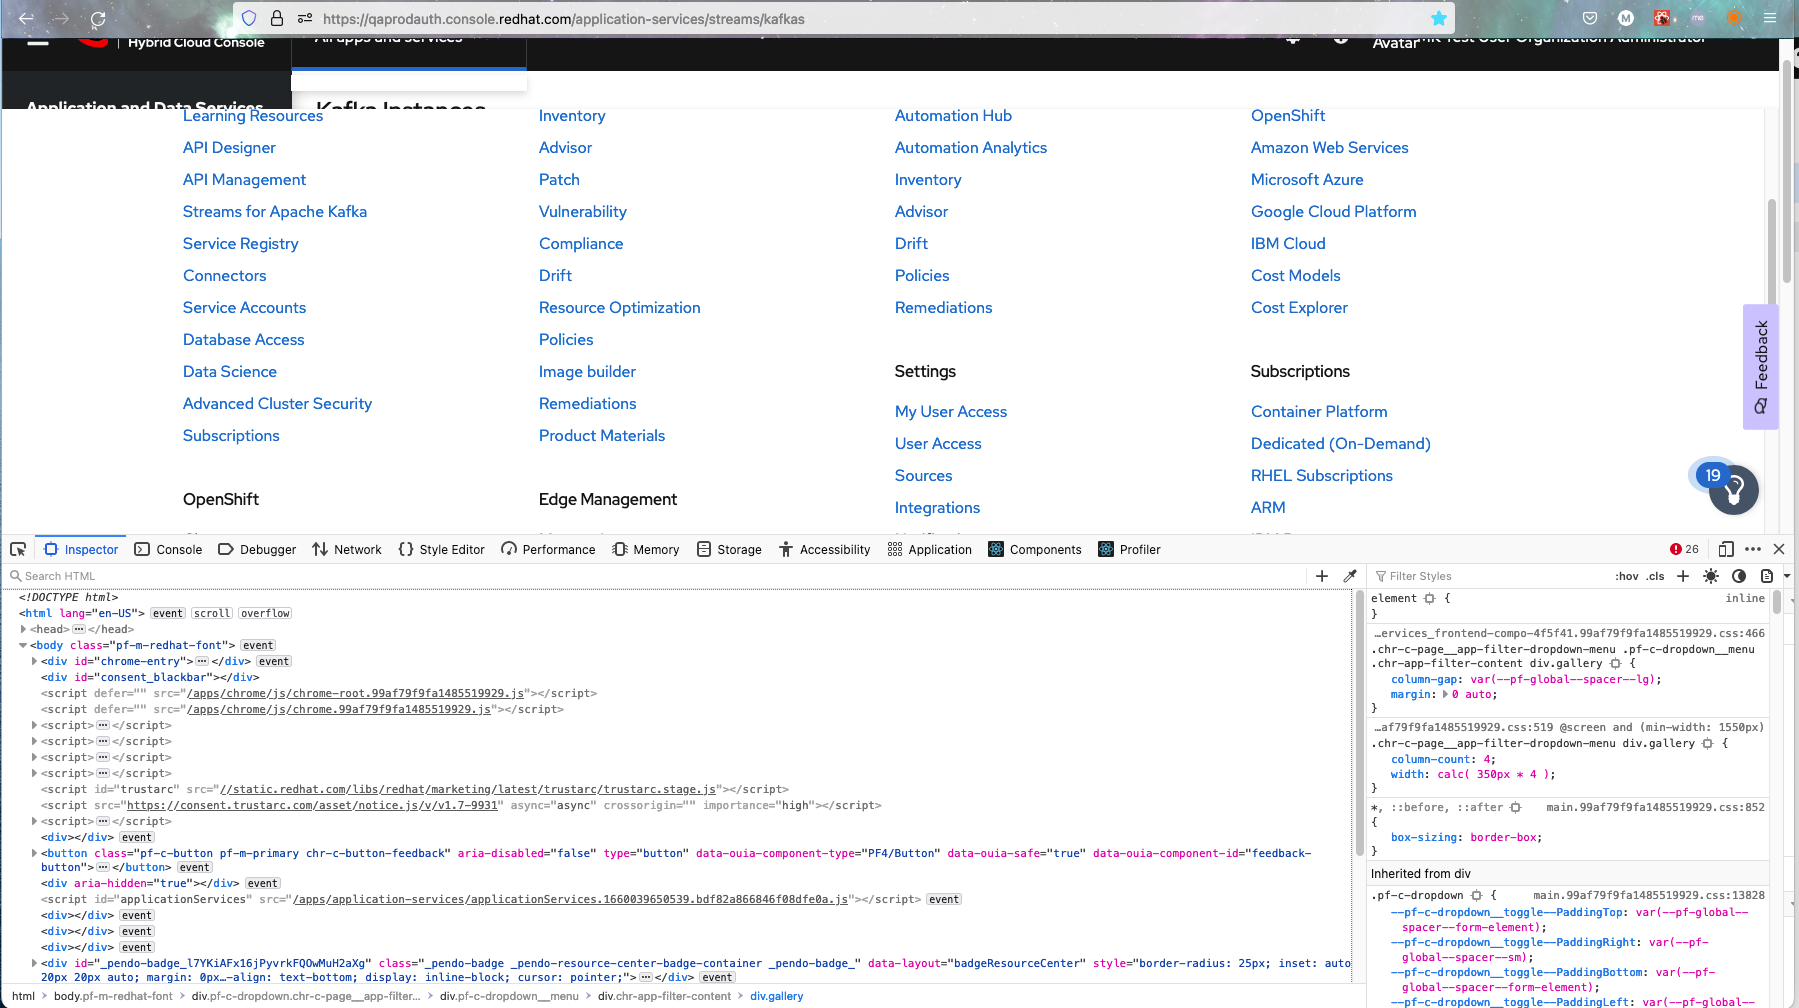Expand the head element node
1799x1008 pixels.
[23, 629]
